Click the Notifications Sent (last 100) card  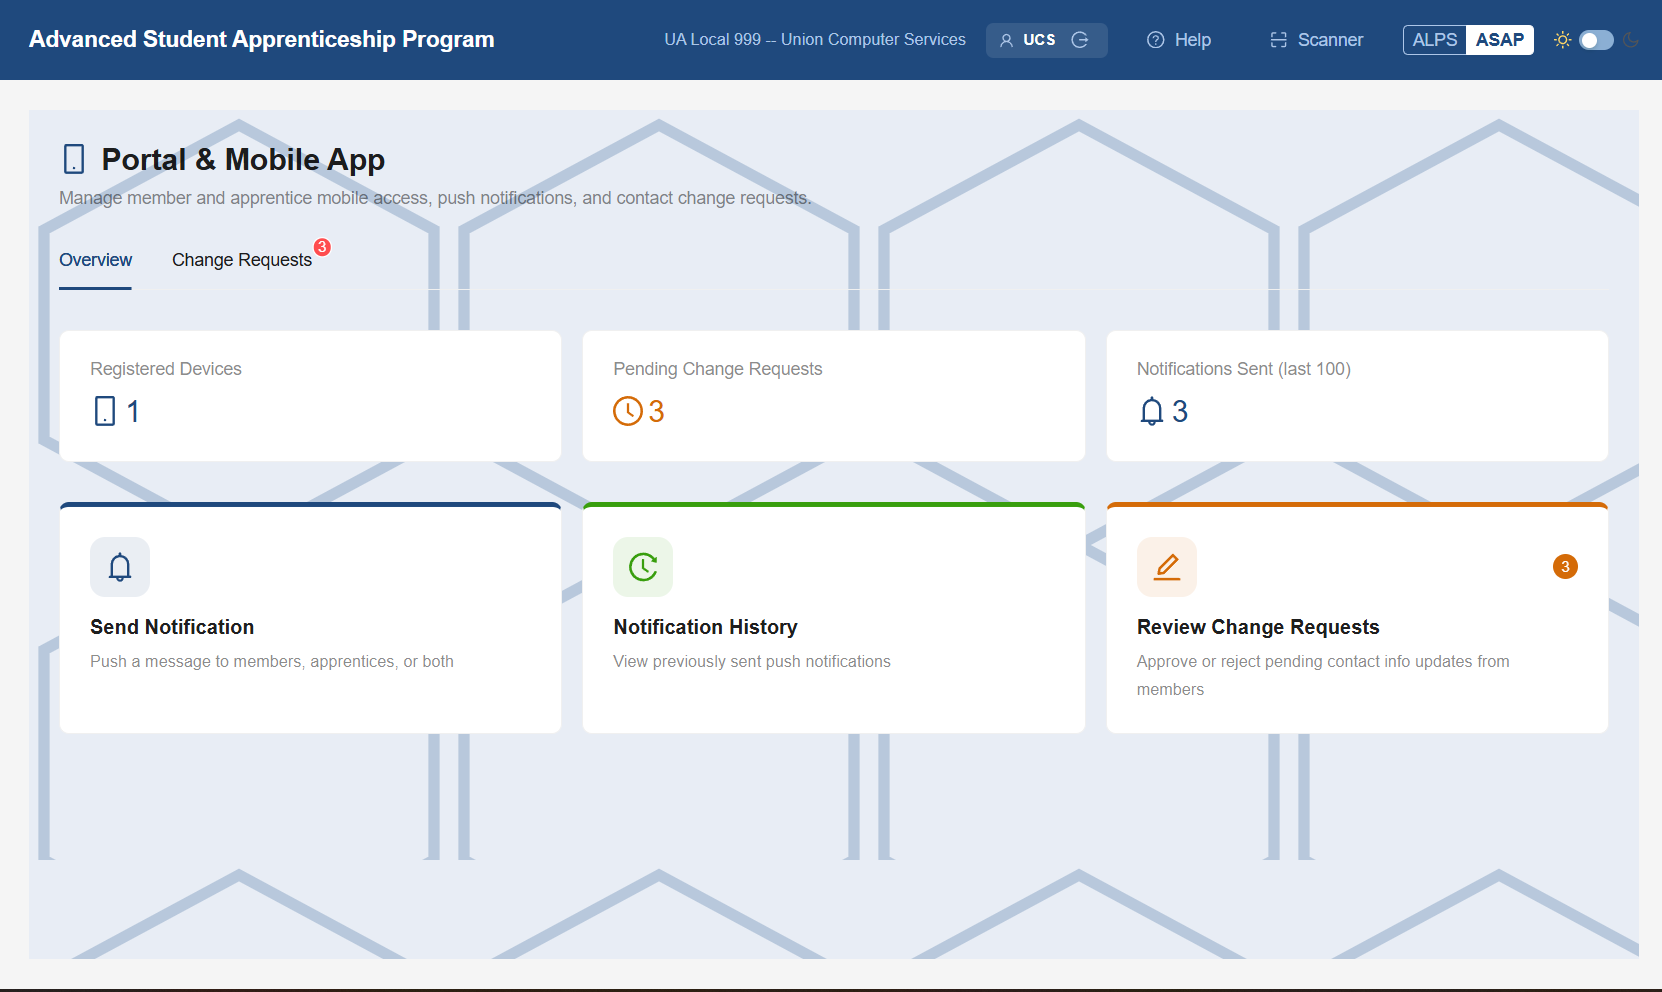pyautogui.click(x=1357, y=396)
